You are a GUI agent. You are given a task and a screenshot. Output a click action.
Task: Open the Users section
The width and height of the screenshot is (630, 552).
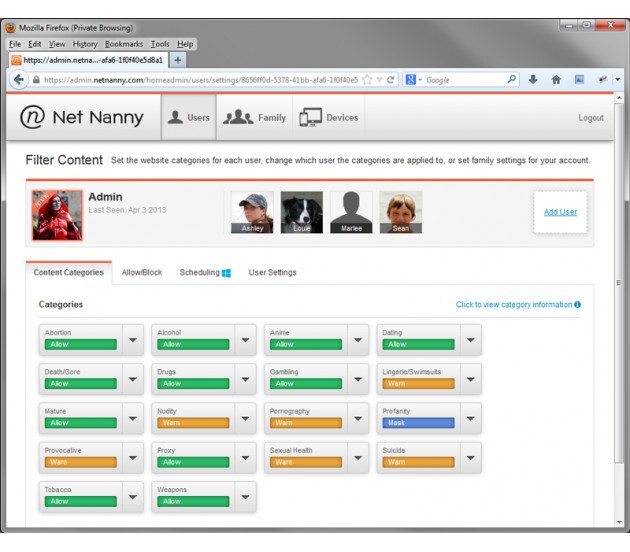(x=188, y=117)
